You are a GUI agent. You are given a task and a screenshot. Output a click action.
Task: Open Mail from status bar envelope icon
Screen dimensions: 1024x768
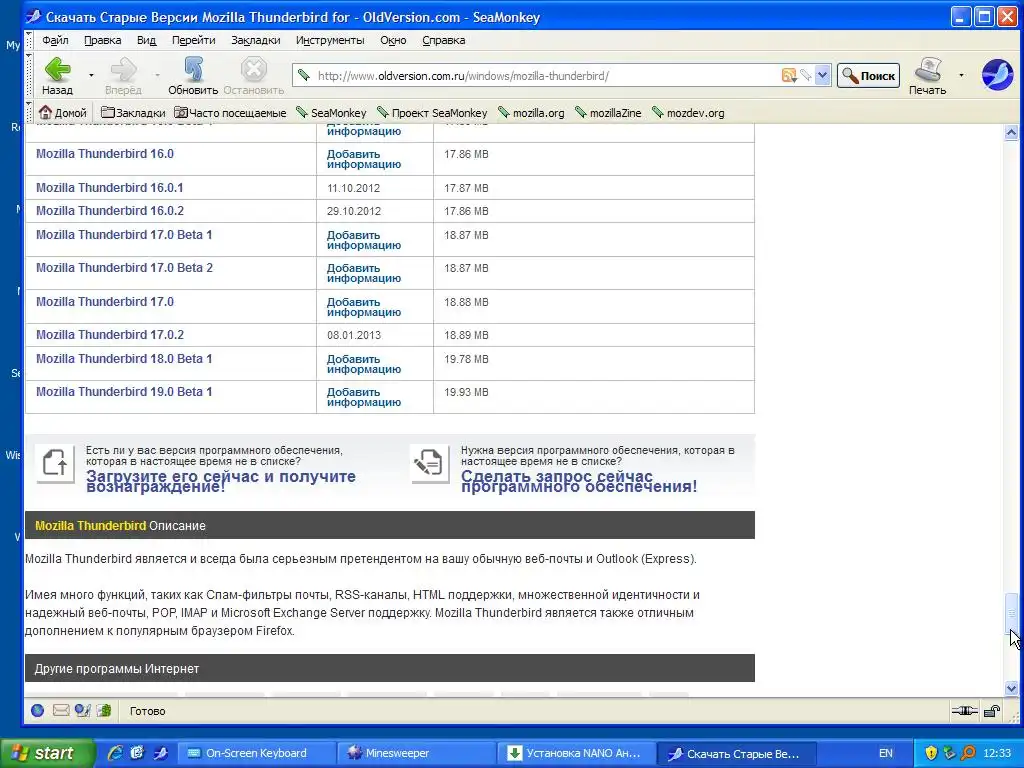tap(61, 711)
